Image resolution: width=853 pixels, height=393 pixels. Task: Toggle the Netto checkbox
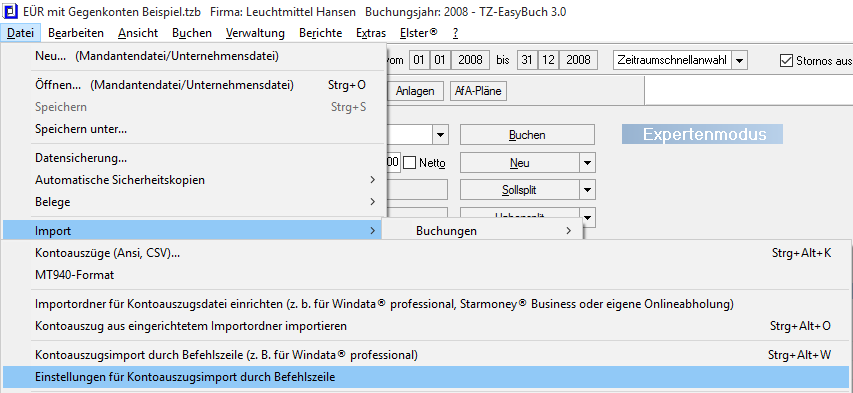[409, 162]
